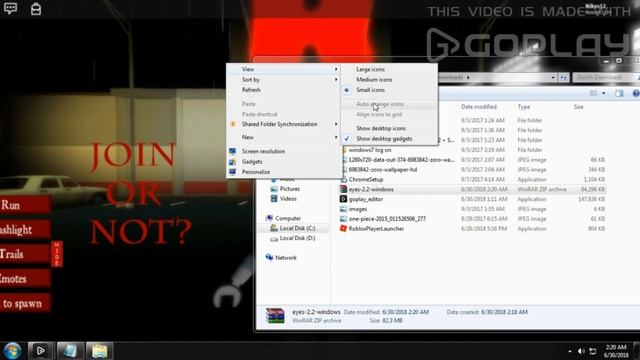640x360 pixels.
Task: Select Gadgets menu entry
Action: pyautogui.click(x=284, y=162)
